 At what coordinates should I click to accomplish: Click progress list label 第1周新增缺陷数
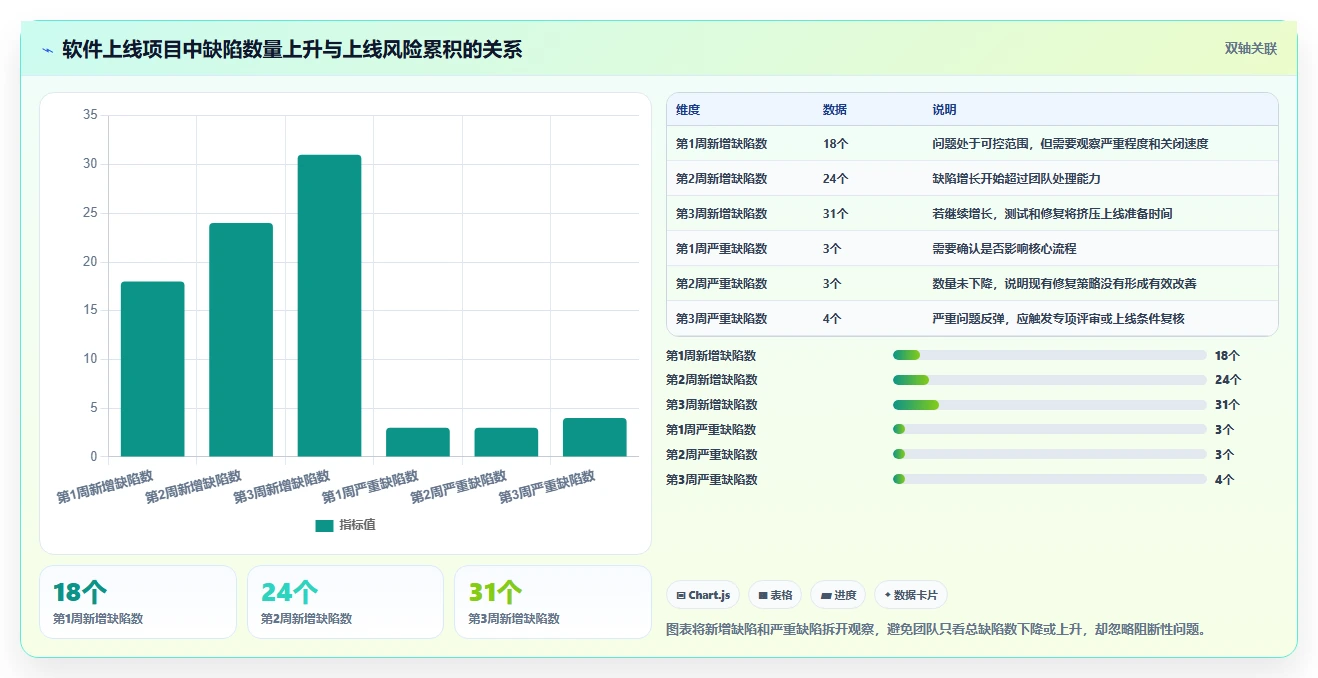(712, 355)
